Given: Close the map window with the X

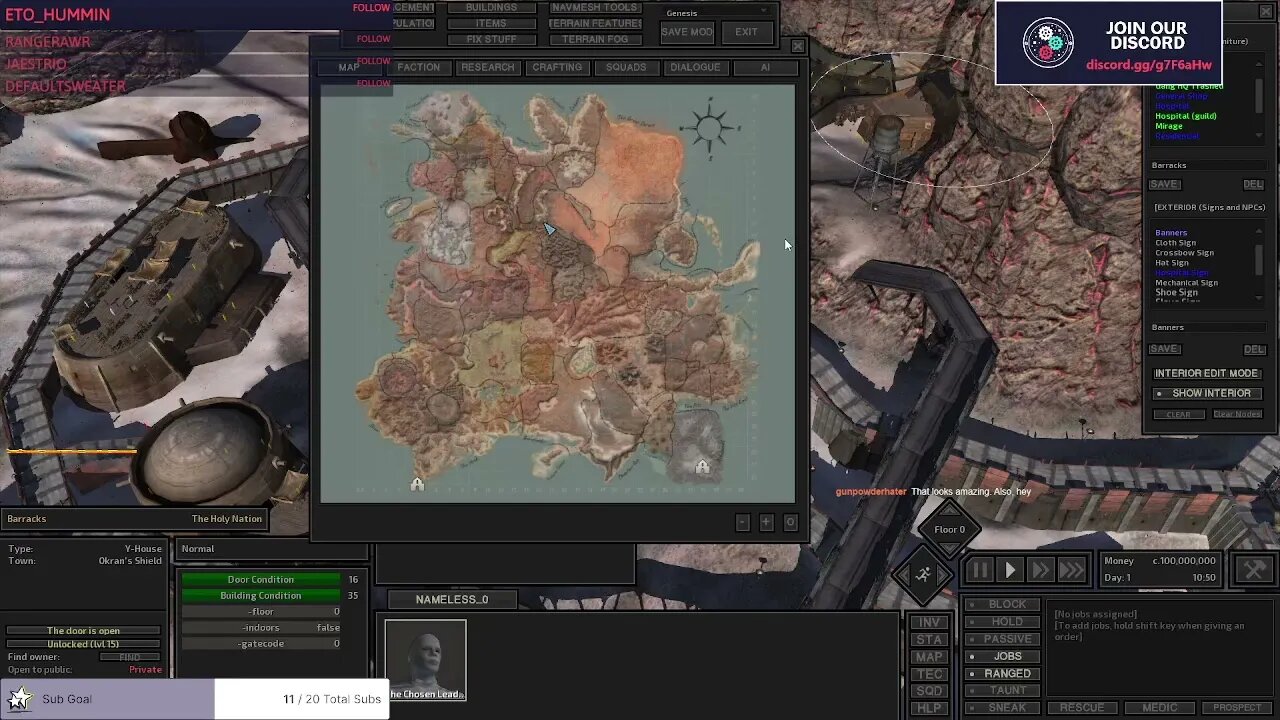Looking at the screenshot, I should coord(797,46).
